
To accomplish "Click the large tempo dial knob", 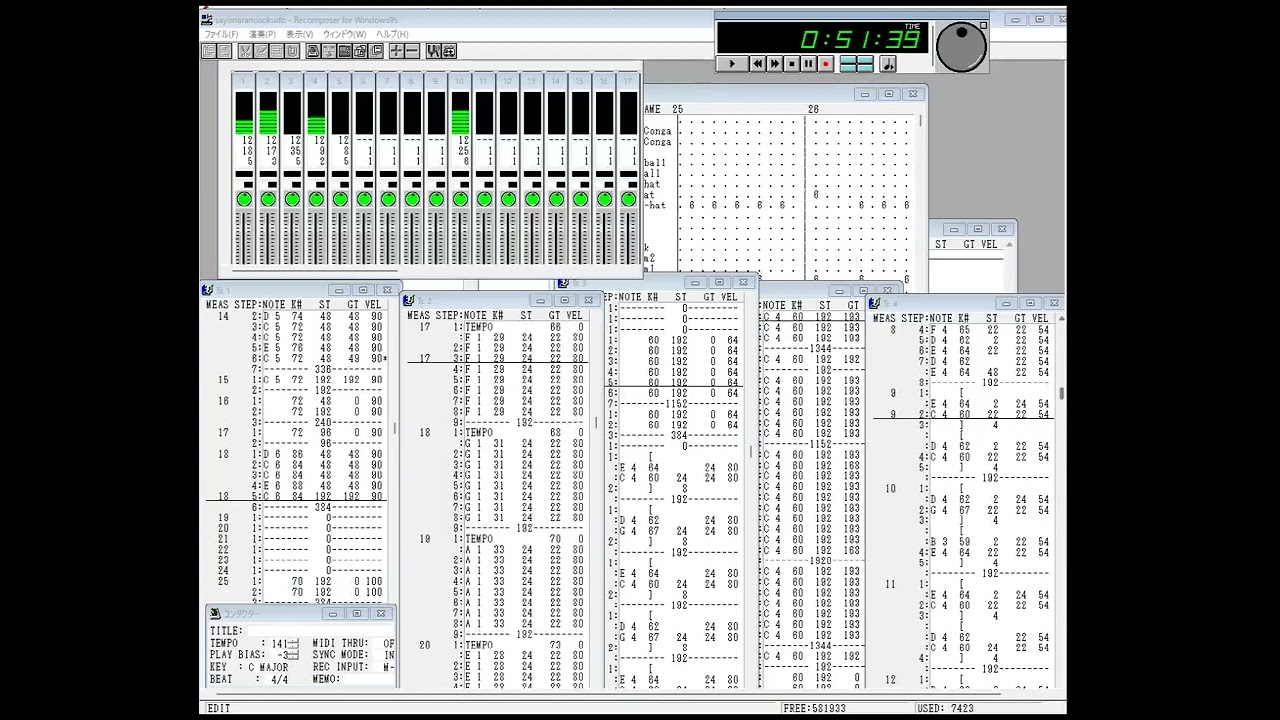I will click(962, 46).
